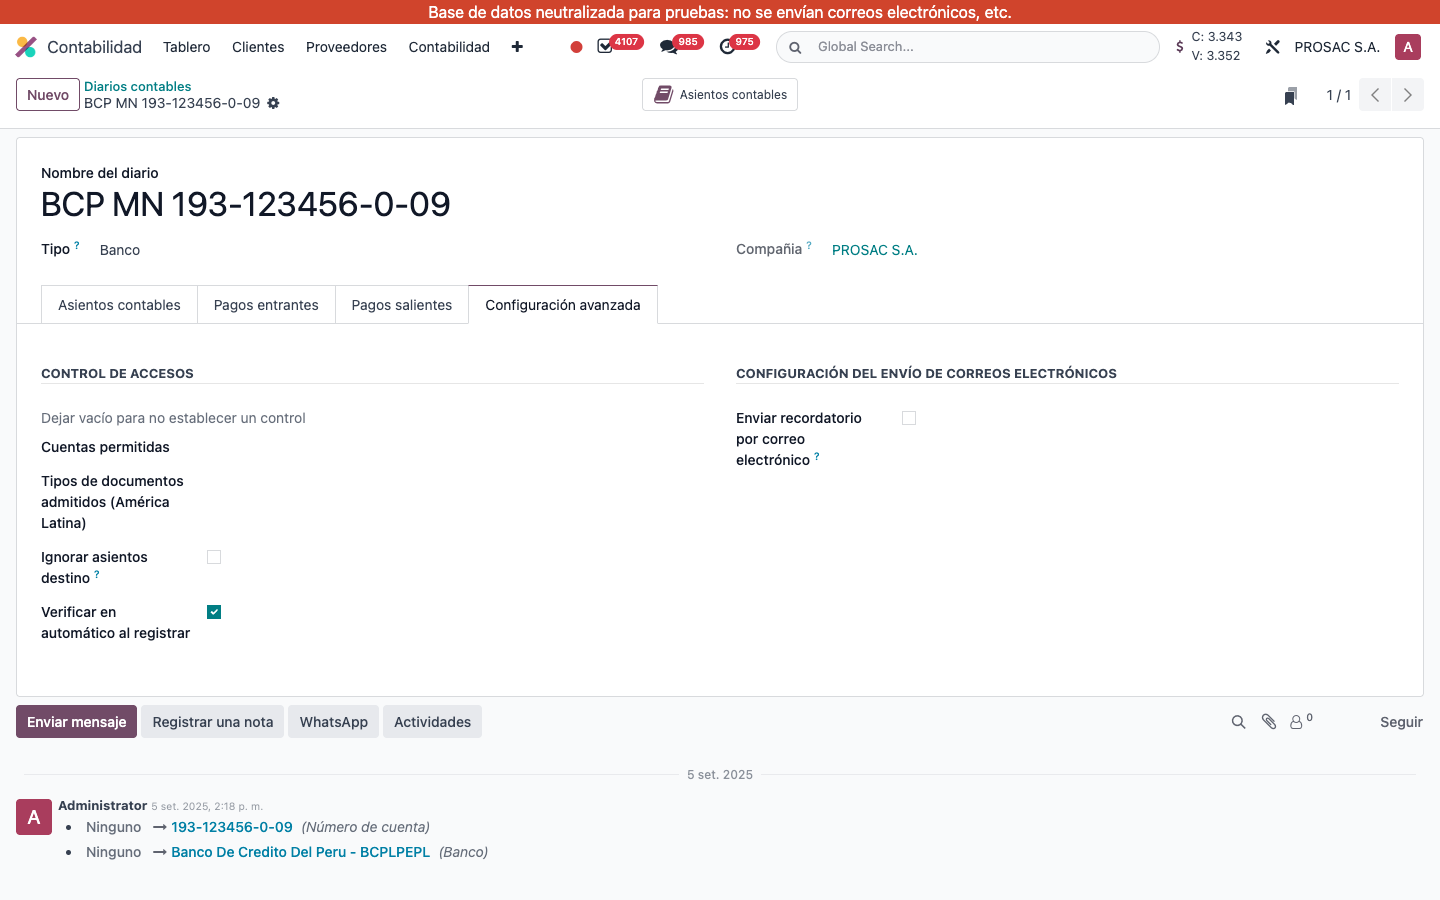
Task: Edit journal name BCP MN 193-123456-0-09
Action: pyautogui.click(x=246, y=205)
